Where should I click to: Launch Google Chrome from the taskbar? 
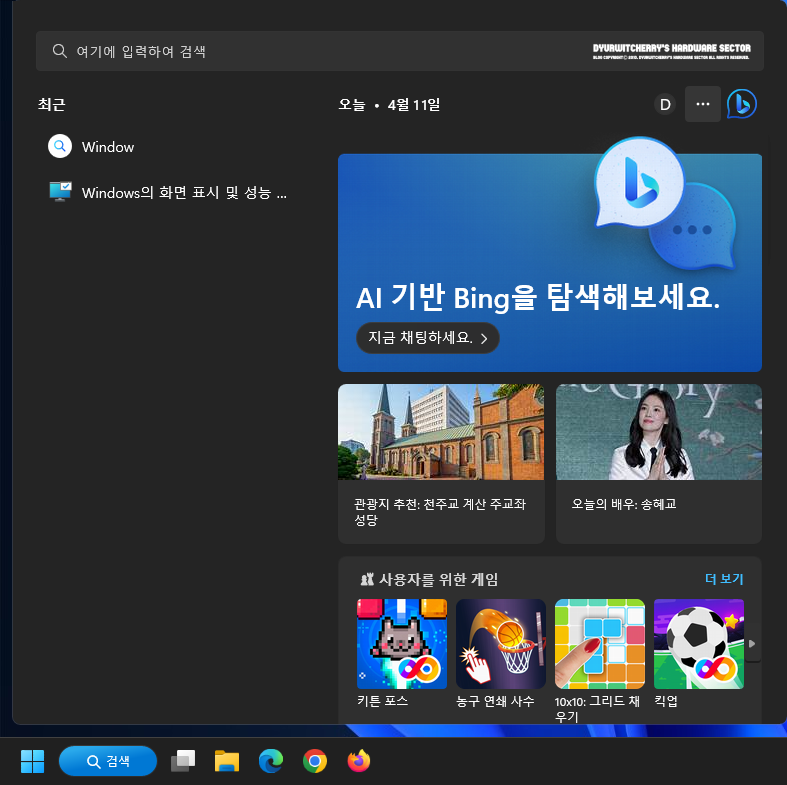click(315, 761)
